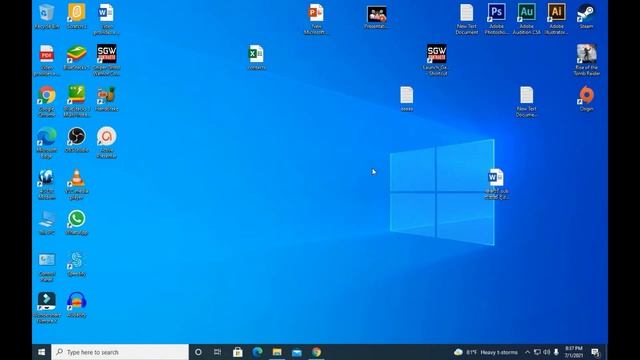Open the Recycle Bin desktop icon
640x360 pixels.
[x=47, y=16]
